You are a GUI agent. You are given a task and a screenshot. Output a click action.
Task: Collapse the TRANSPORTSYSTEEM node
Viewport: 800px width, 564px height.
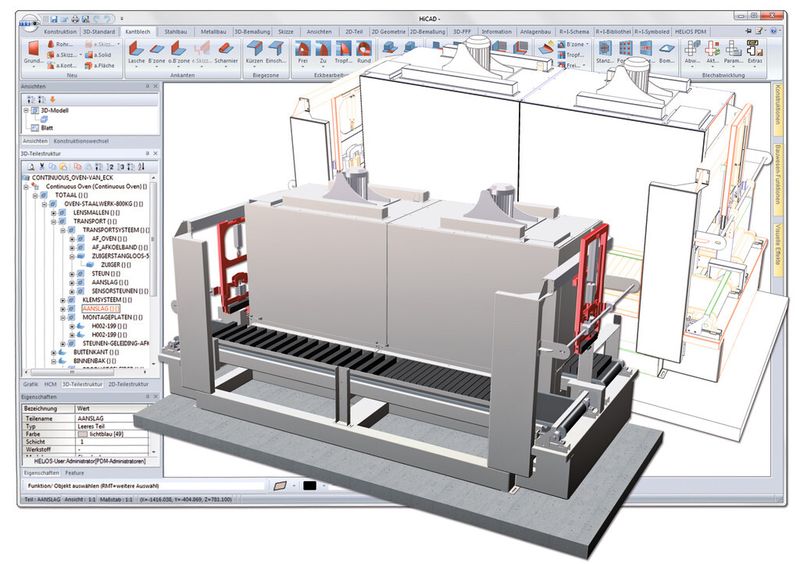point(63,230)
